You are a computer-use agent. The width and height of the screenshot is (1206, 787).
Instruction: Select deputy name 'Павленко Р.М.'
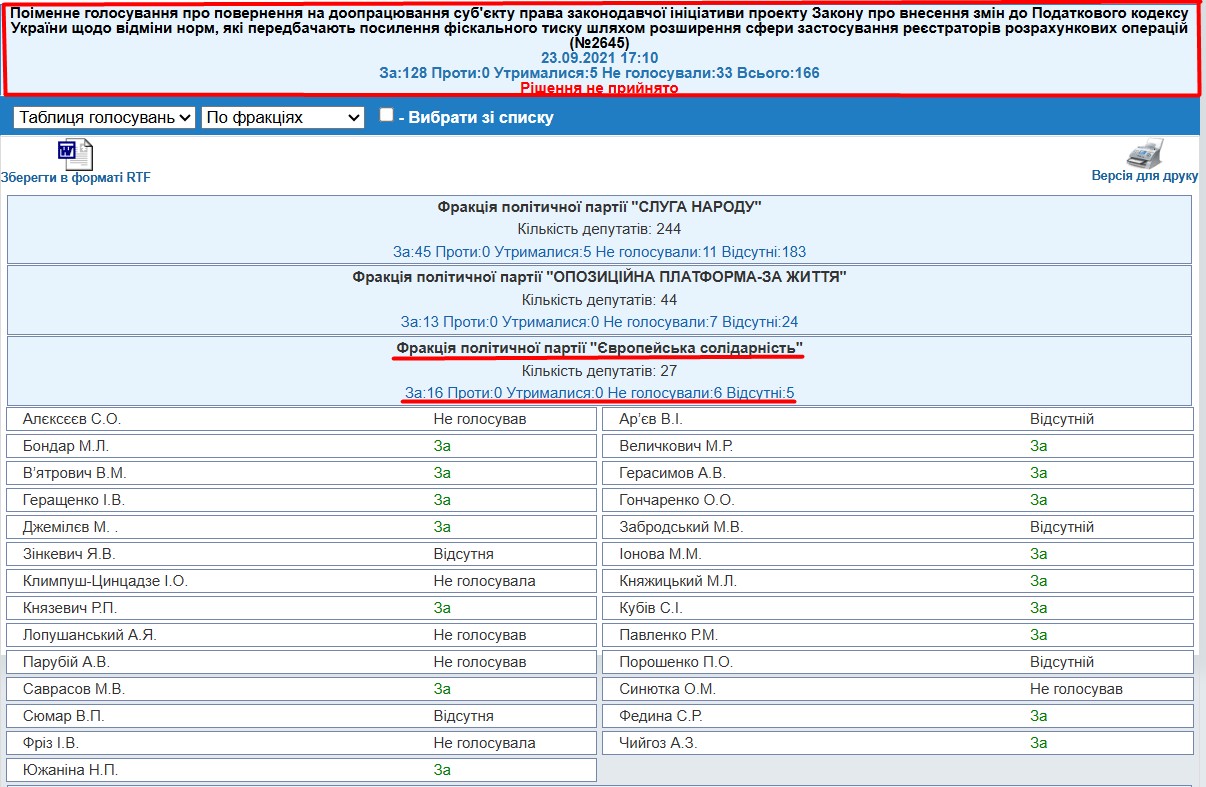coord(668,635)
